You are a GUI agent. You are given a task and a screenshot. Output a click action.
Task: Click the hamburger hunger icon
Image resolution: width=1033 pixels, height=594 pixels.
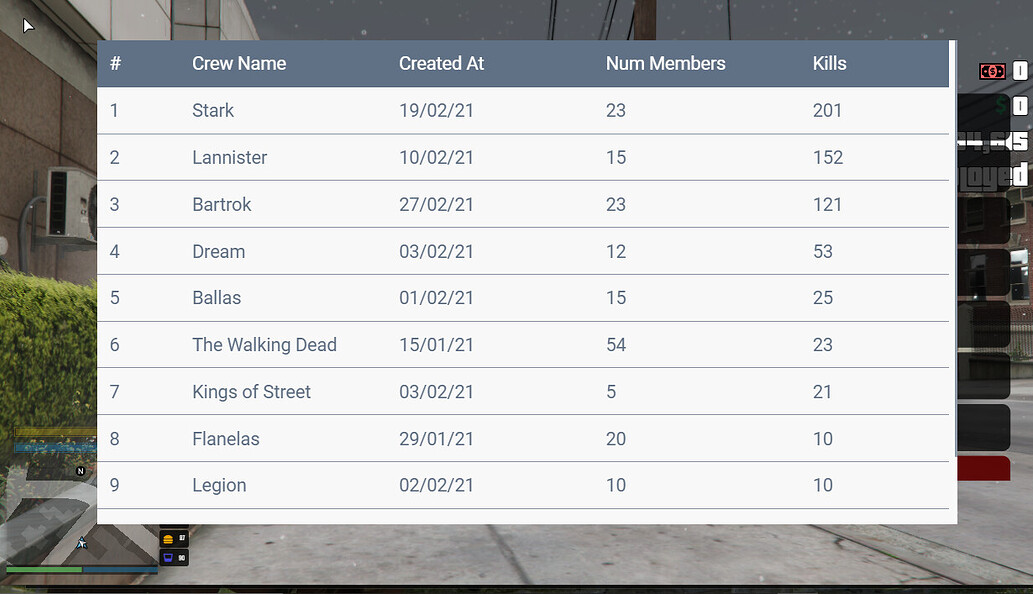pyautogui.click(x=168, y=539)
